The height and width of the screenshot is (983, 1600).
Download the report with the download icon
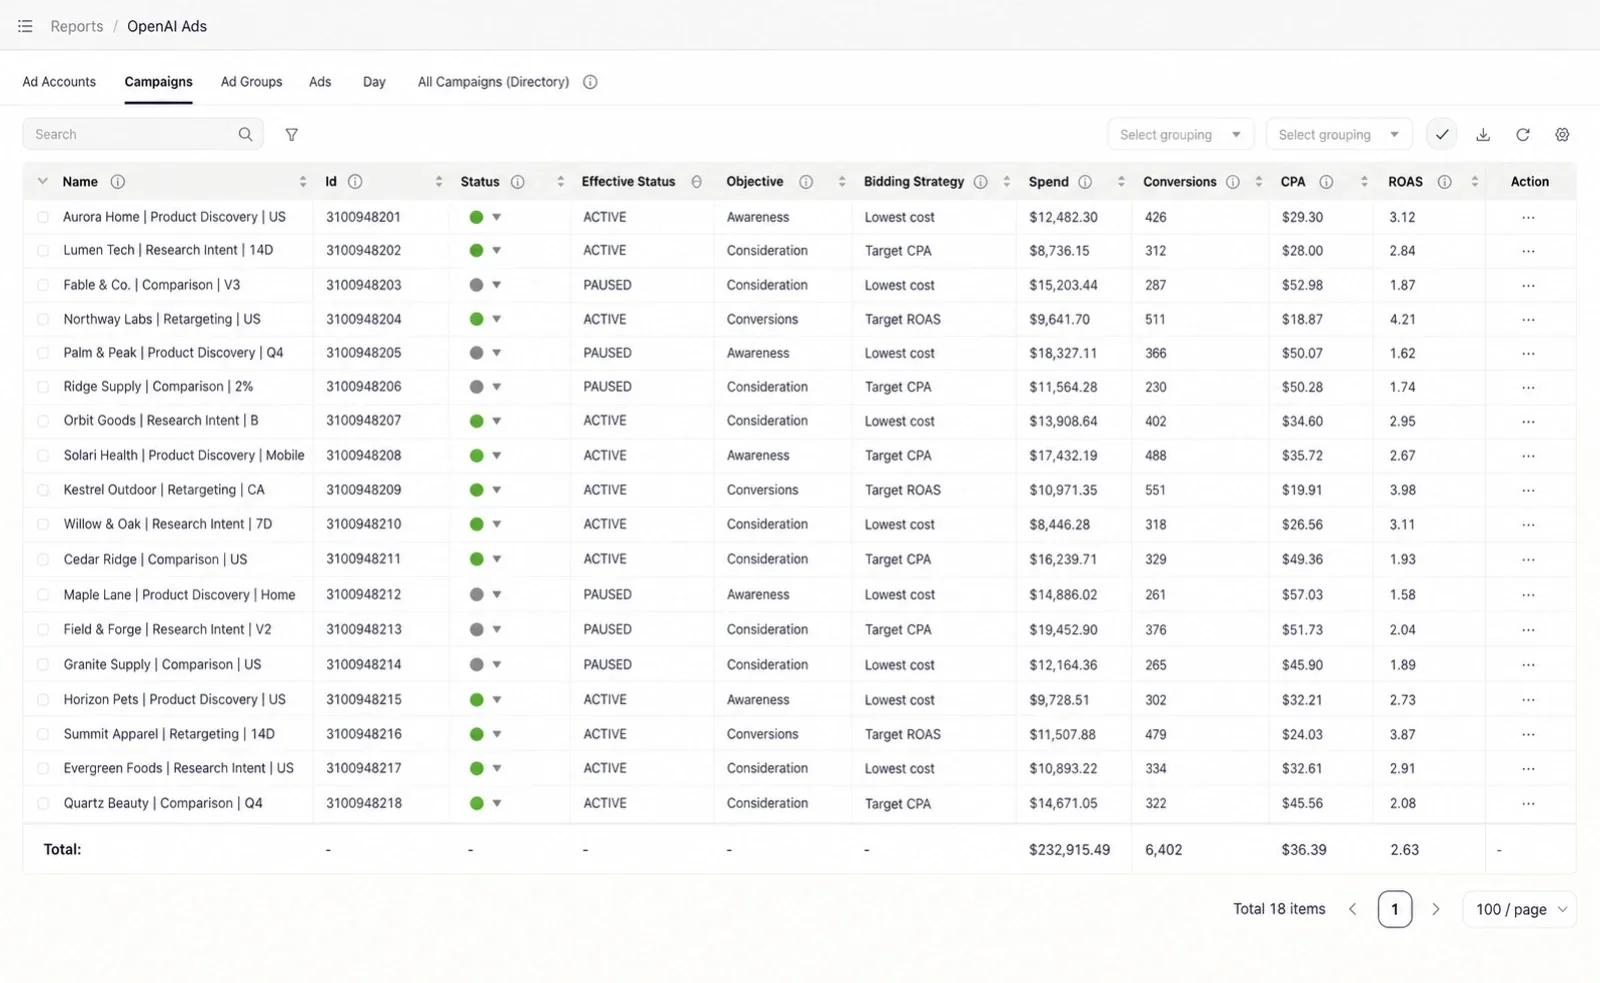point(1483,134)
